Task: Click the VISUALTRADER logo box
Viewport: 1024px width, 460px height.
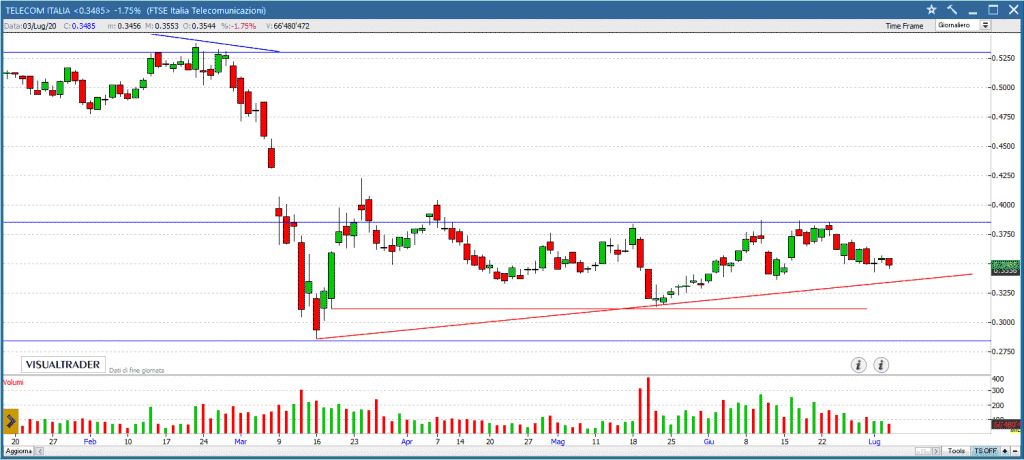Action: [x=63, y=365]
